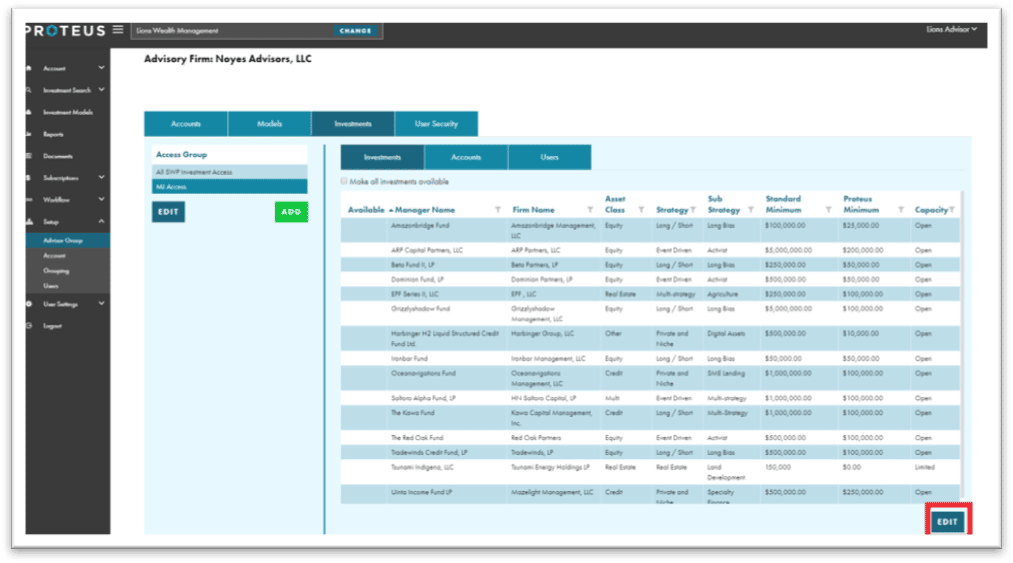Select Users under Setup in sidebar

[51, 286]
